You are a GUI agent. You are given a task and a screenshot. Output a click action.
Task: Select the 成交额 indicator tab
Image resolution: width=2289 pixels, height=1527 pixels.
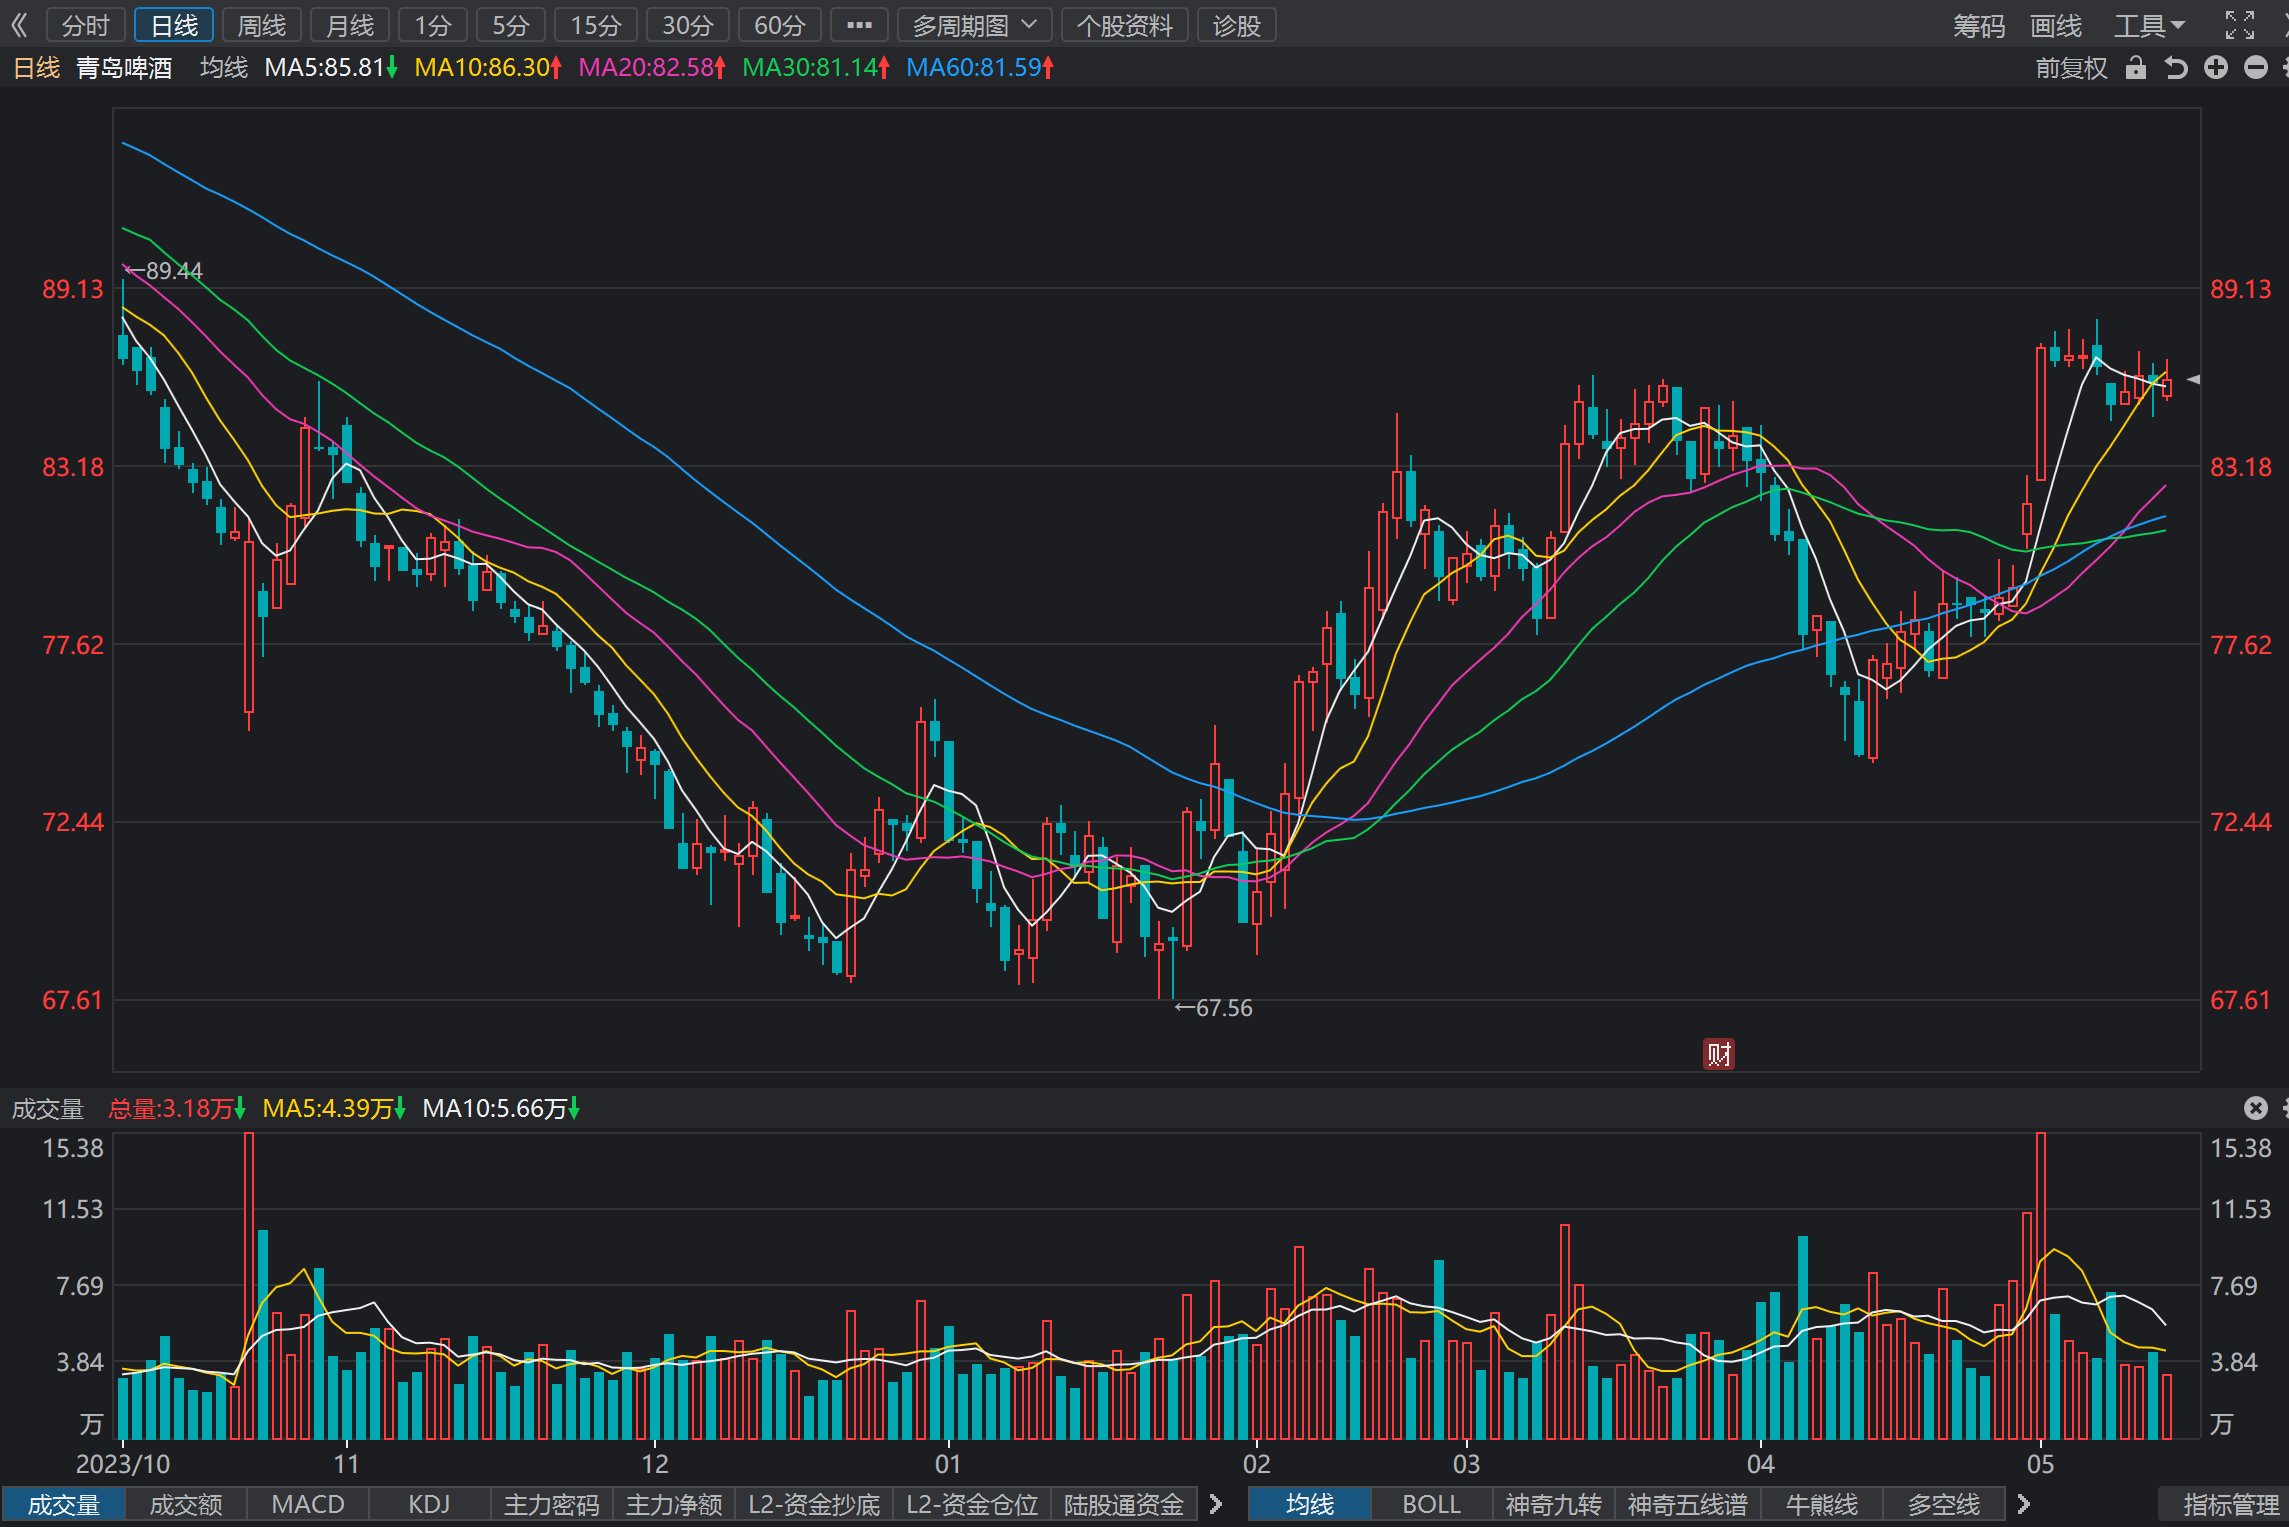[186, 1505]
